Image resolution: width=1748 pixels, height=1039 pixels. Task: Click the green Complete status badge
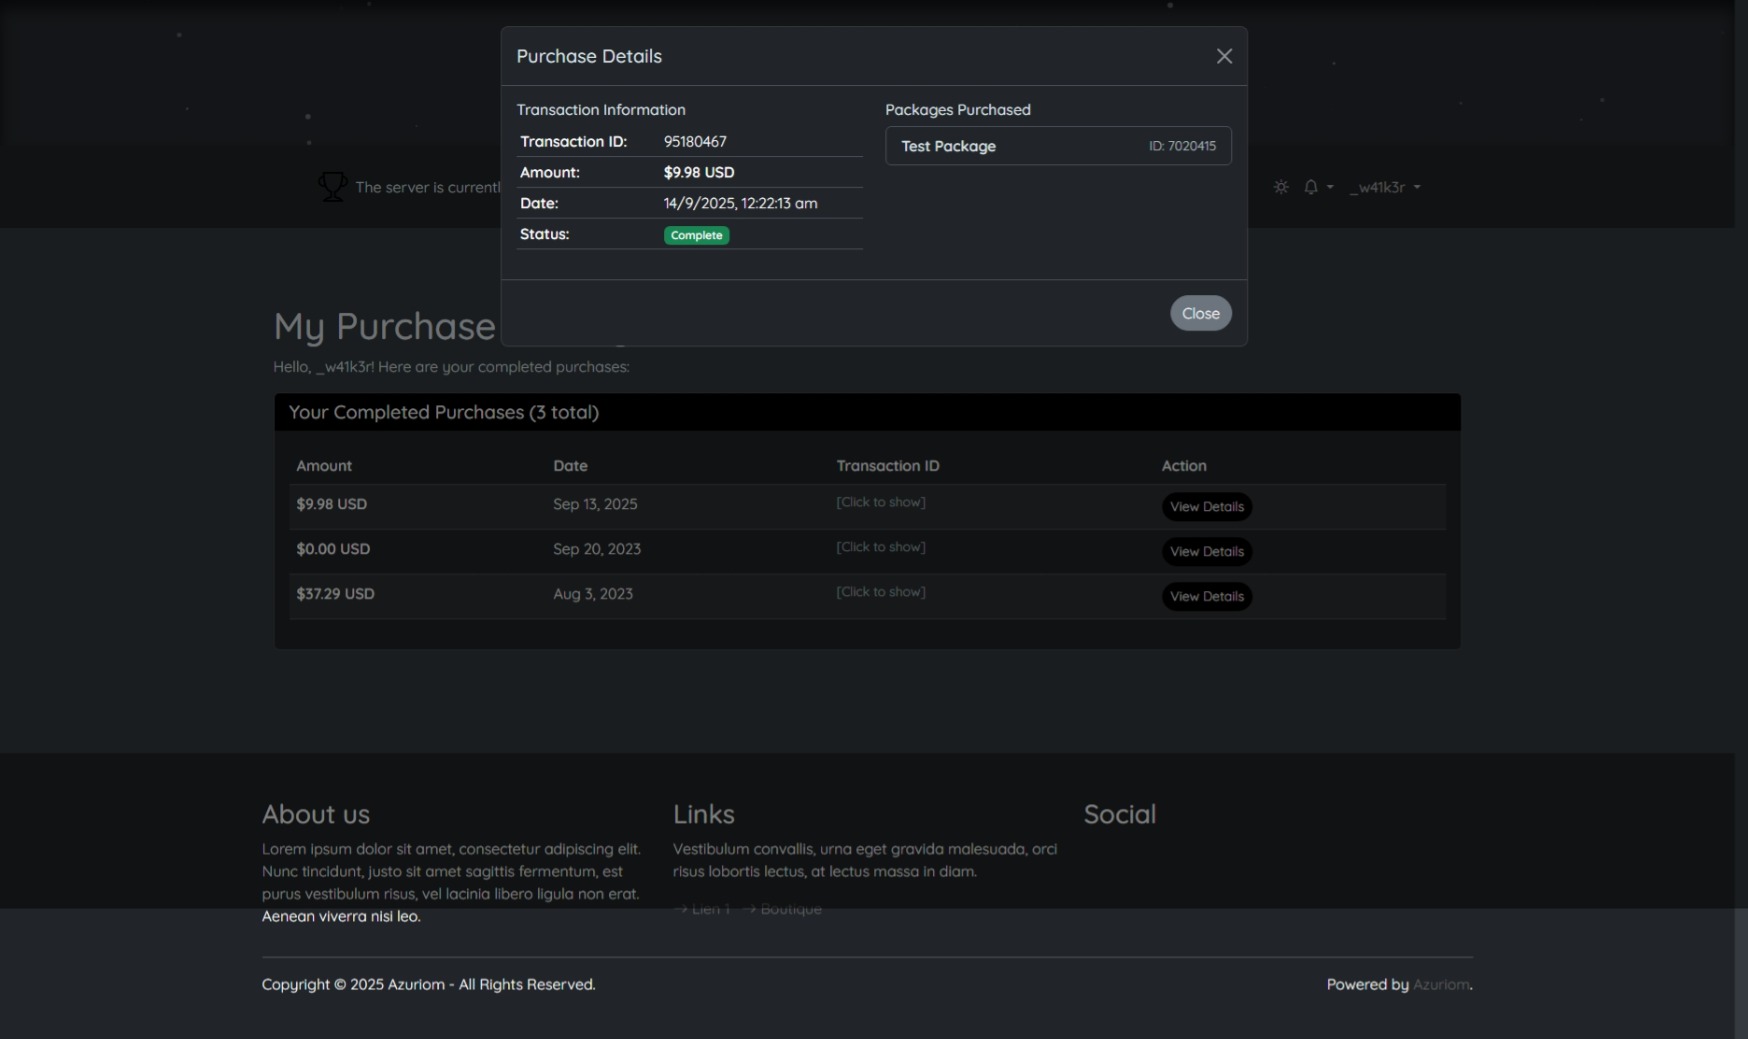pyautogui.click(x=696, y=236)
